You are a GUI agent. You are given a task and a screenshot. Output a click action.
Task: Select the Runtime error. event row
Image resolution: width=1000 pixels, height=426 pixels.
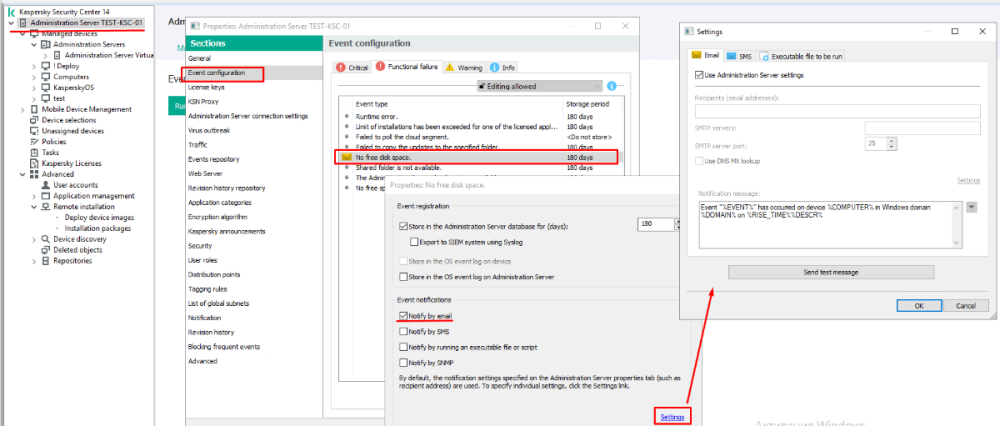(481, 117)
